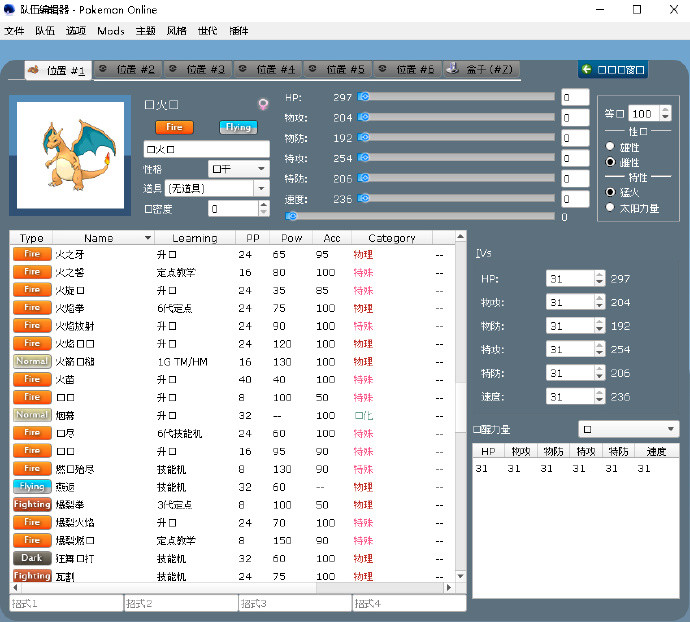Click the Fire type icon for 火苗
Screen dimensions: 690x622
pyautogui.click(x=32, y=379)
